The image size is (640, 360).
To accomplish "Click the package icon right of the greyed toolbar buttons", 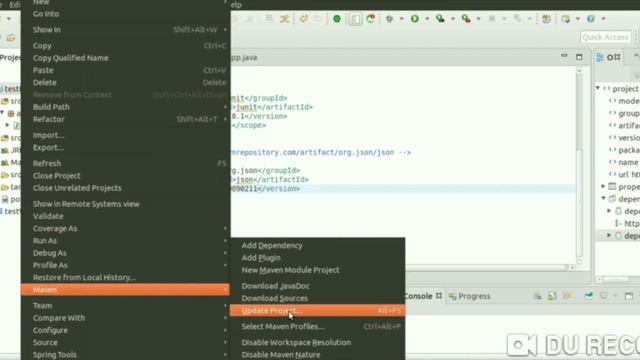I will point(546,19).
